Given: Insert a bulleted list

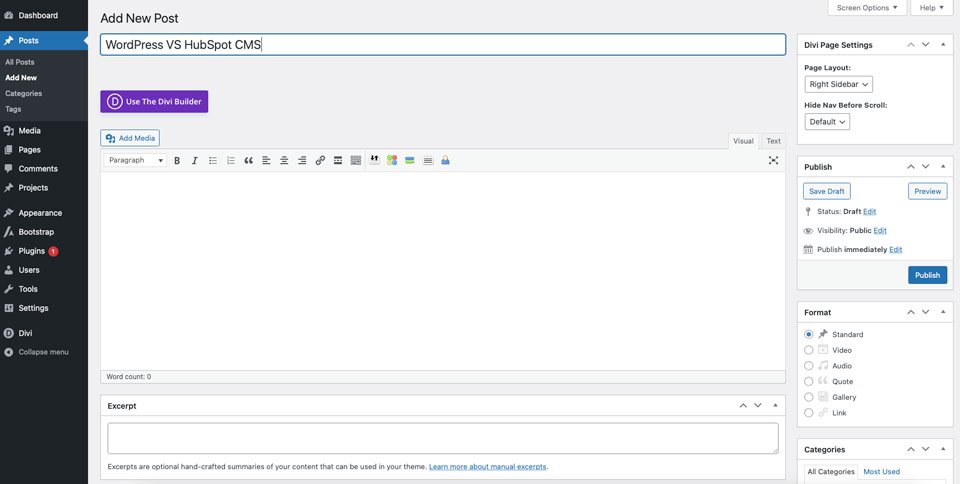Looking at the screenshot, I should pos(212,160).
